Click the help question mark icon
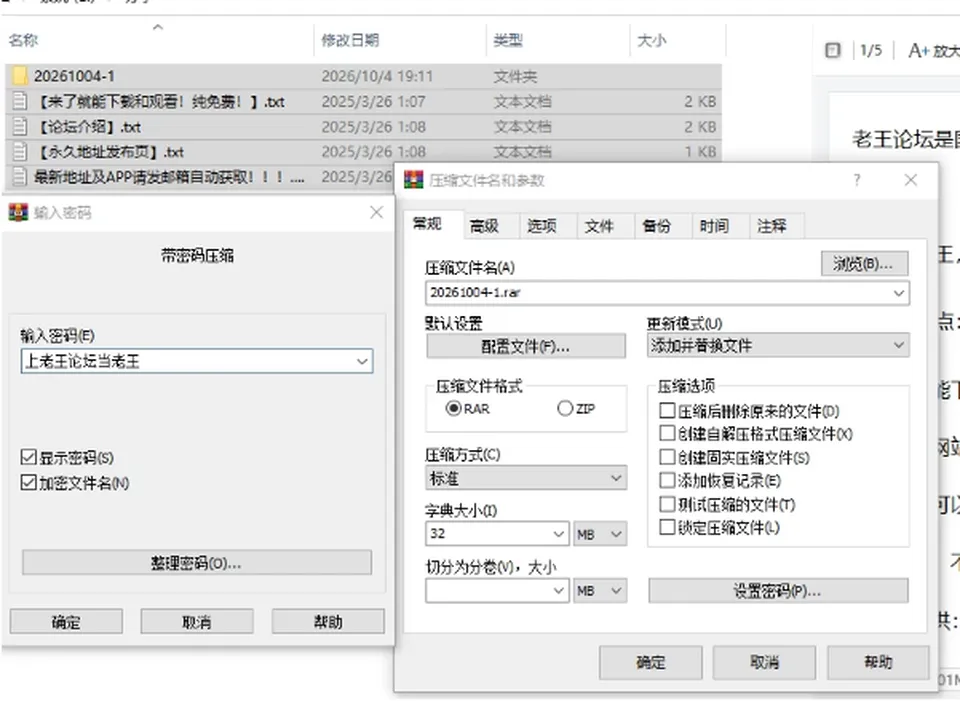The height and width of the screenshot is (701, 960). 857,180
